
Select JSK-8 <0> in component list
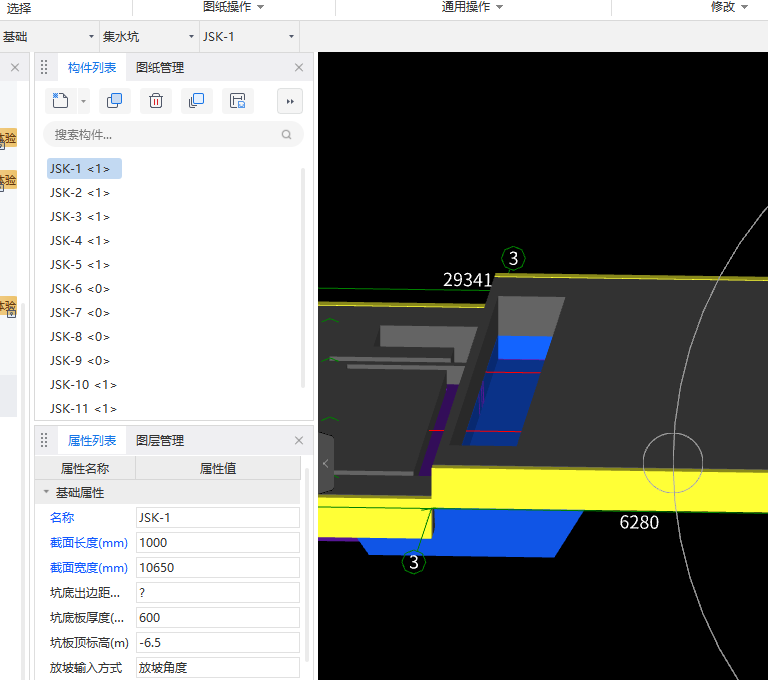click(80, 337)
